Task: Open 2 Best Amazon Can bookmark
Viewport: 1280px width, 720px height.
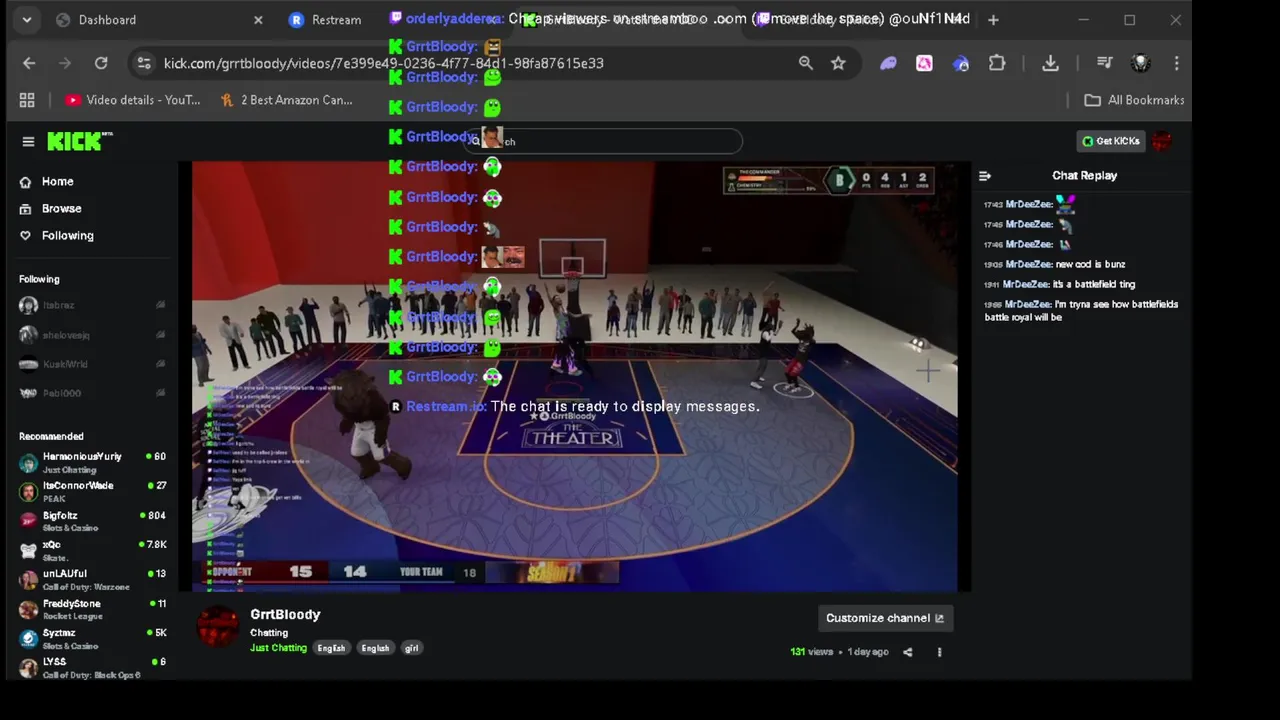Action: point(286,100)
